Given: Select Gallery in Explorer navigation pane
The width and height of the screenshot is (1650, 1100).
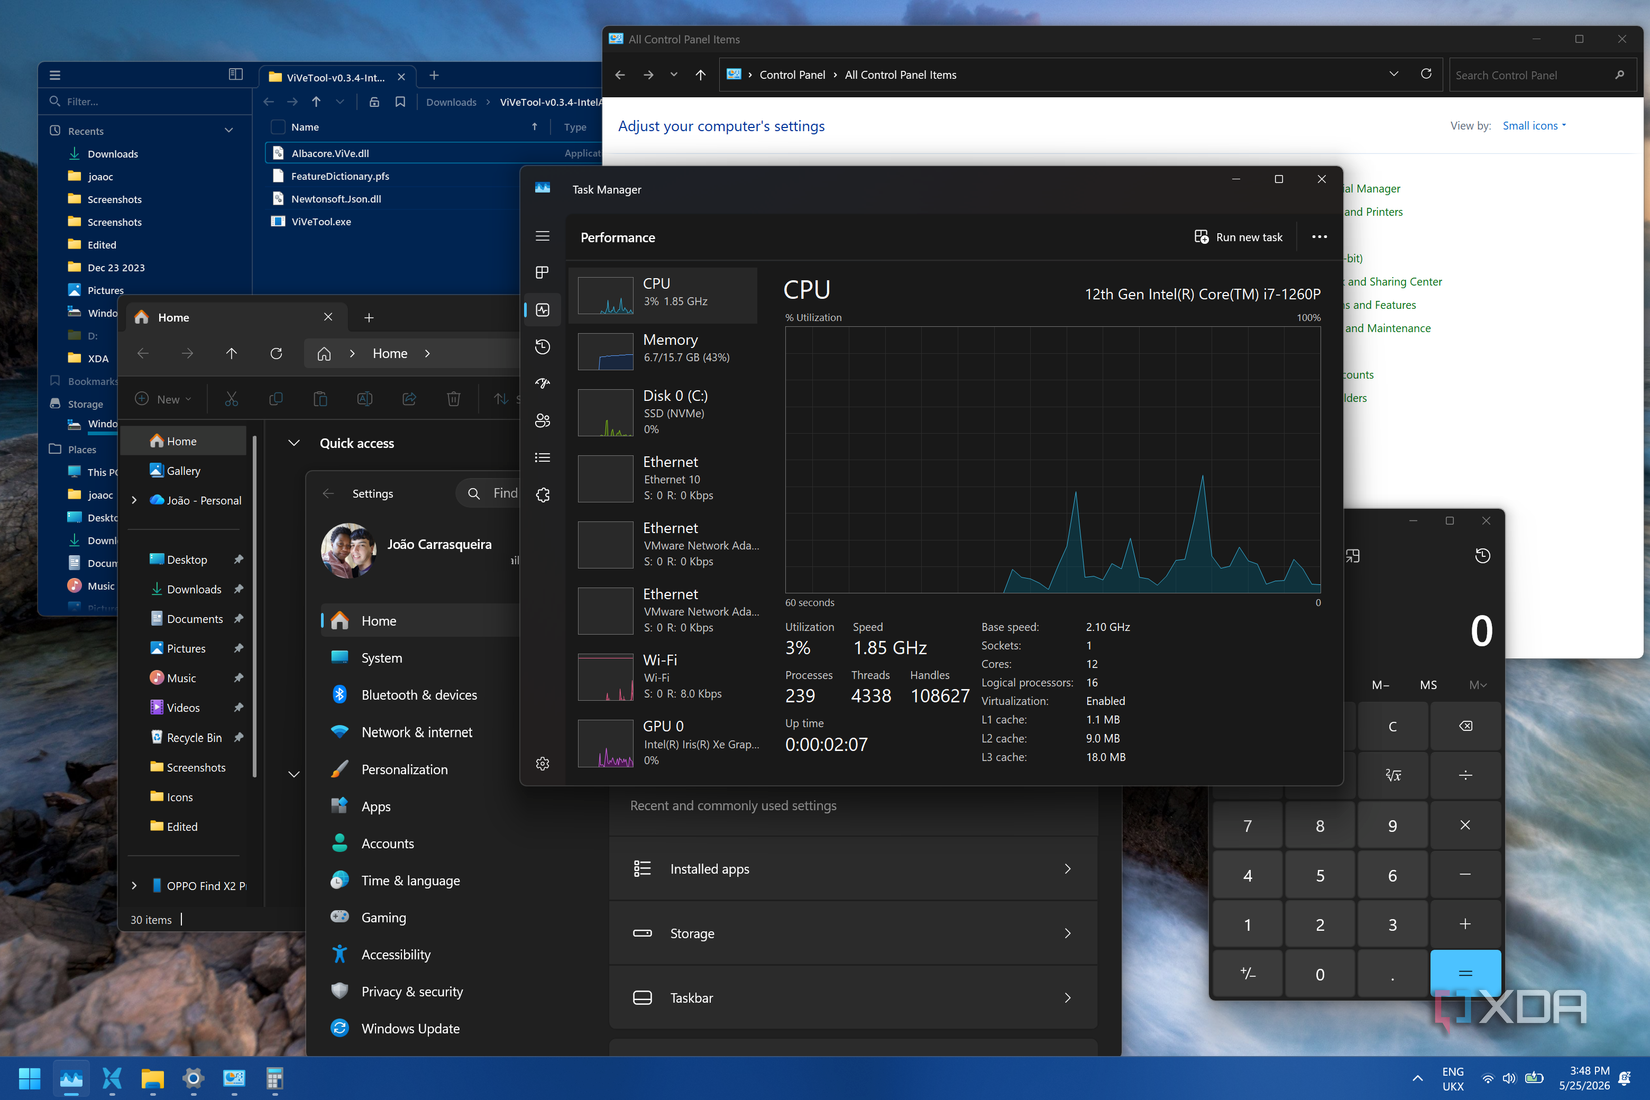Looking at the screenshot, I should tap(184, 471).
